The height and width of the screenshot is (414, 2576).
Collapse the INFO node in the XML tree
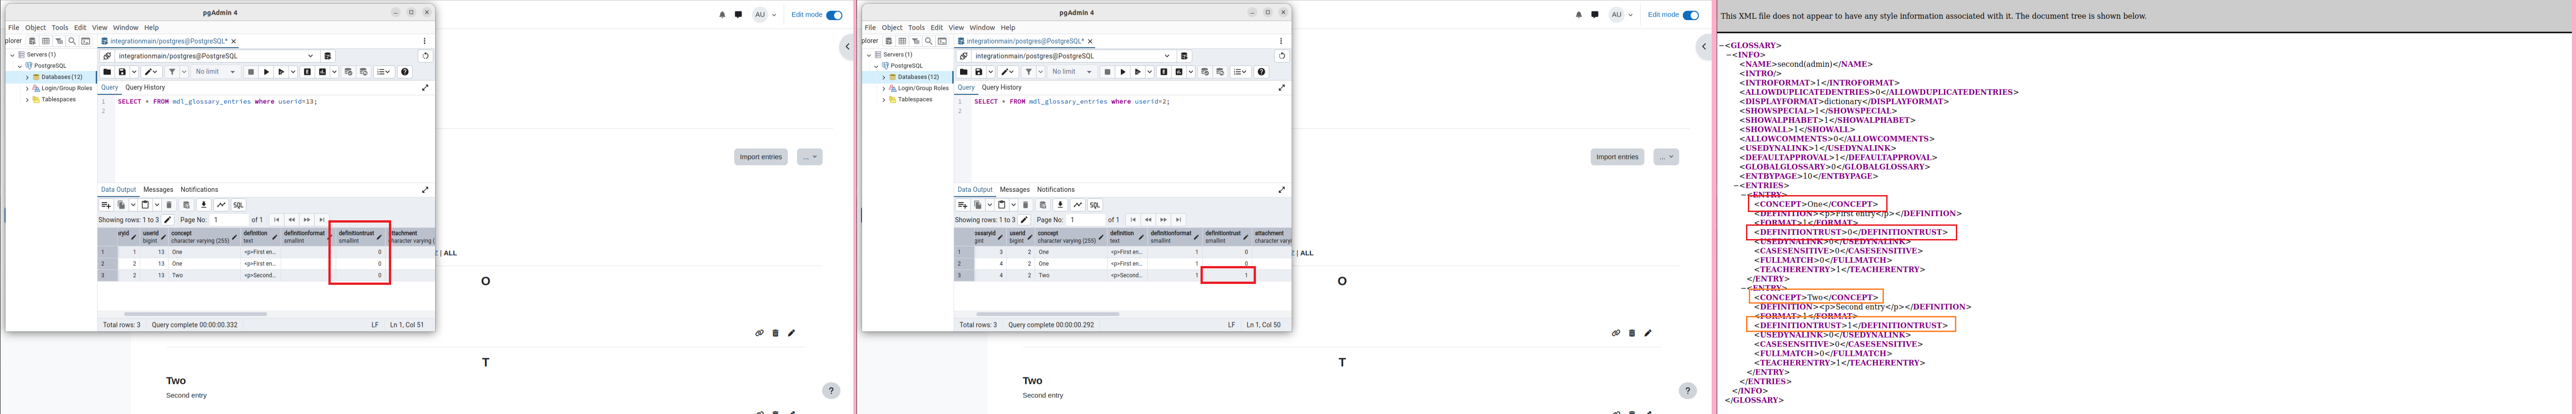click(1729, 55)
